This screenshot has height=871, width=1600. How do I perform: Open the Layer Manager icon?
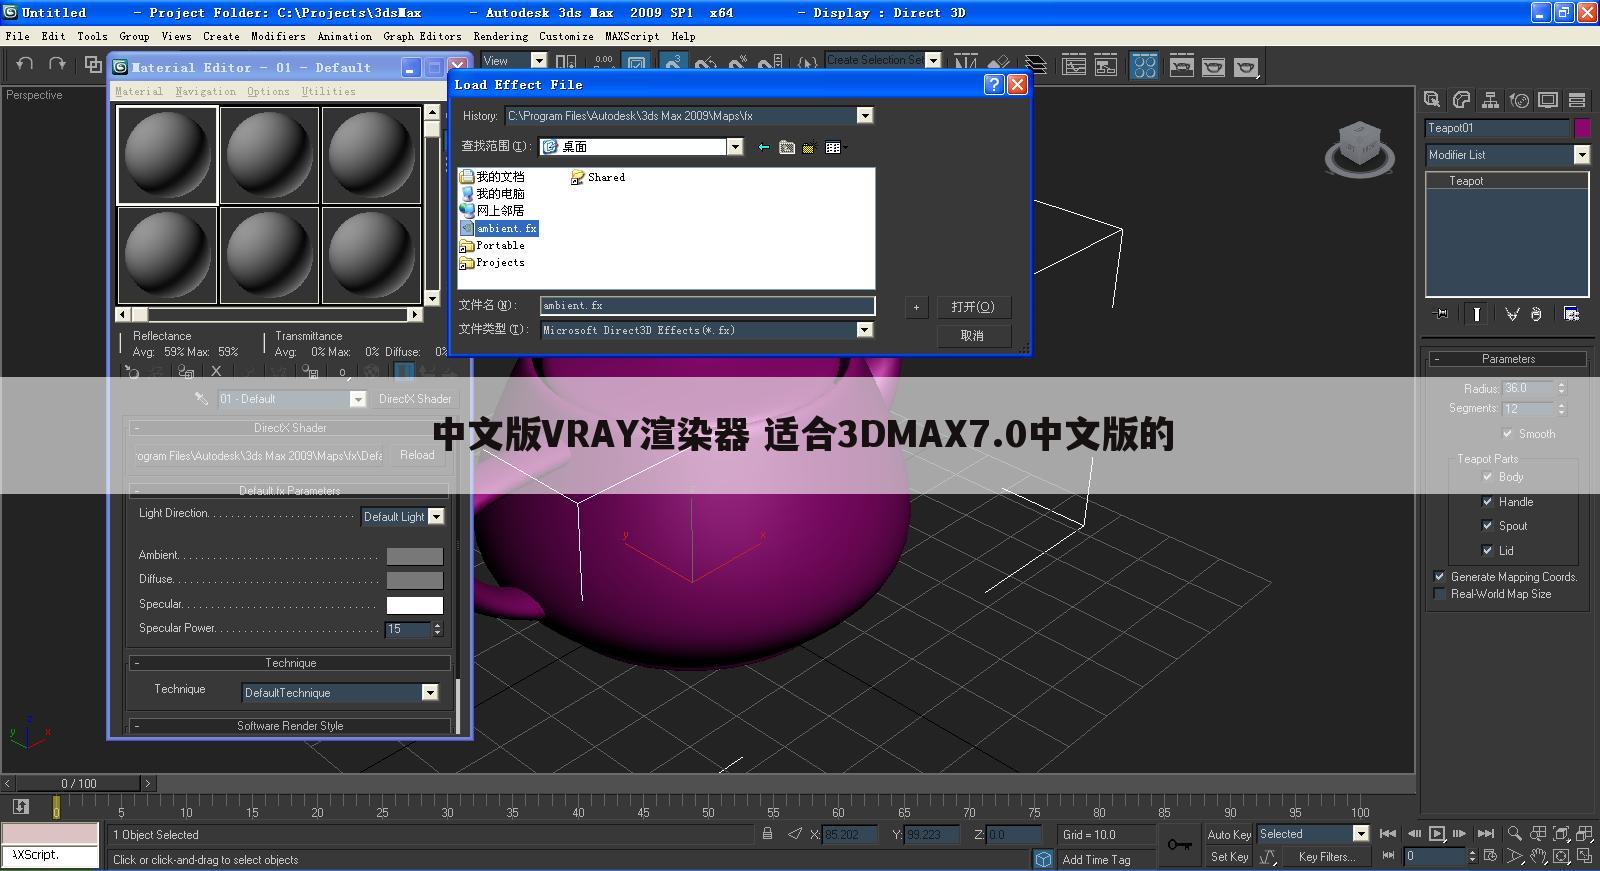pyautogui.click(x=1036, y=65)
